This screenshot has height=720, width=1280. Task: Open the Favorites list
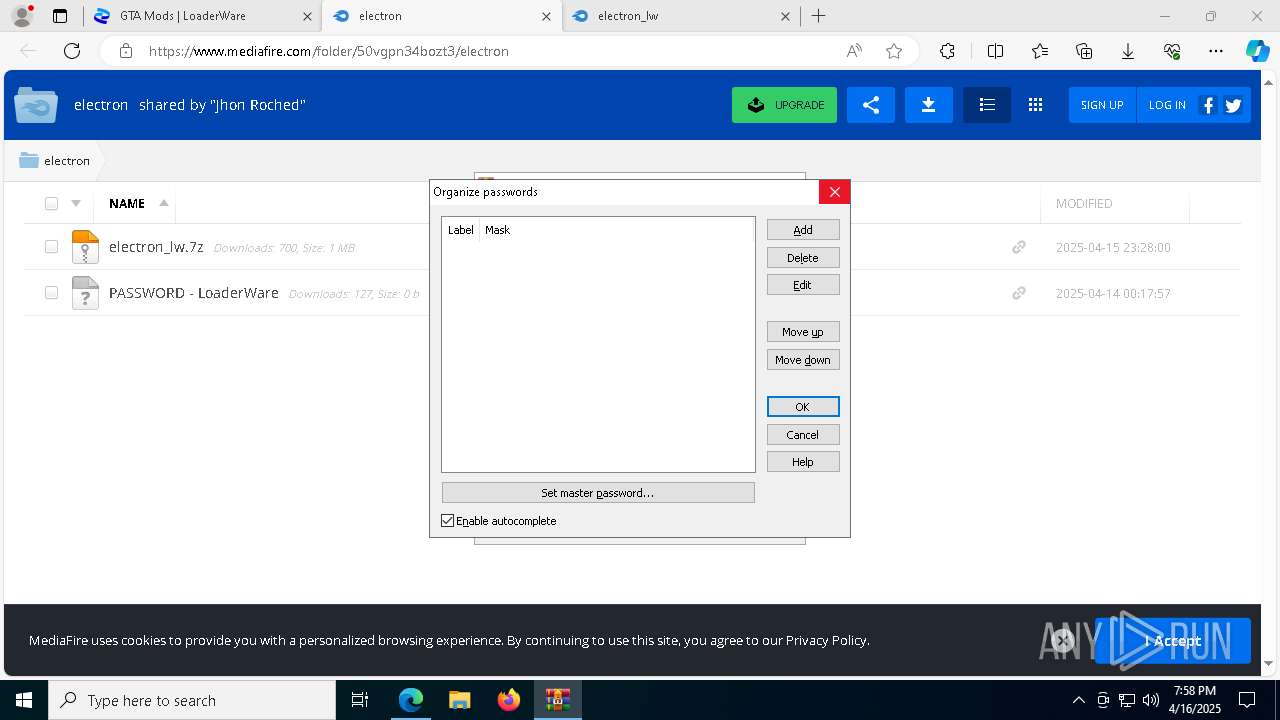pos(1040,51)
